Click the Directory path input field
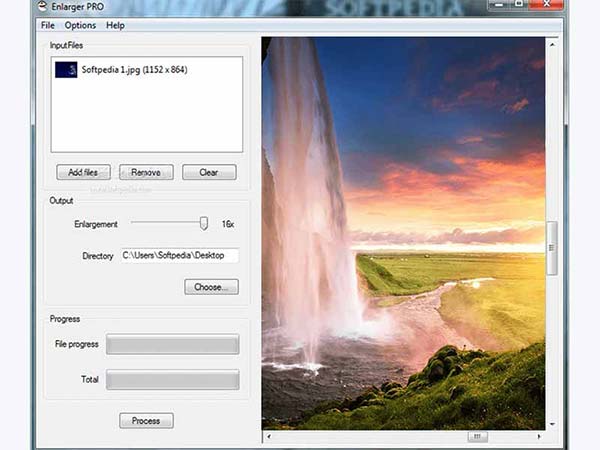This screenshot has width=600, height=450. point(180,255)
